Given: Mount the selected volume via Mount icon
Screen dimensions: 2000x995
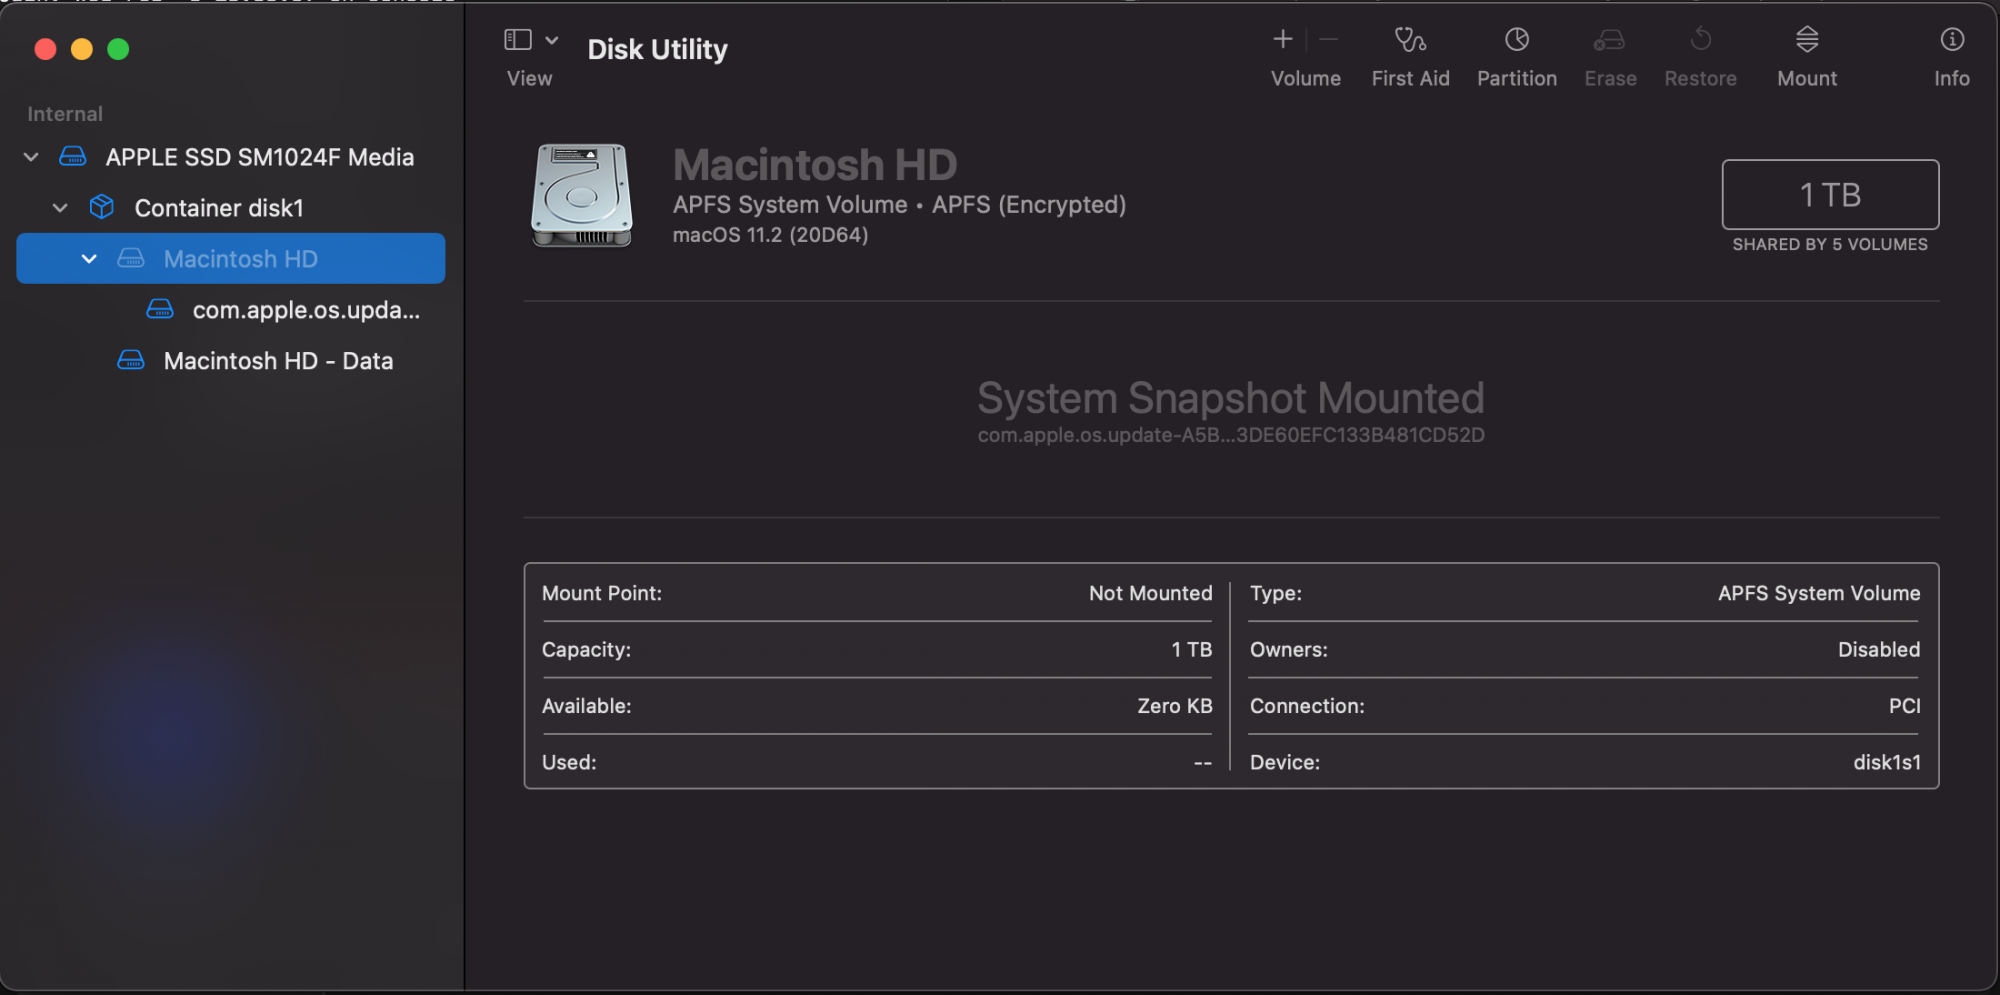Looking at the screenshot, I should (1807, 39).
